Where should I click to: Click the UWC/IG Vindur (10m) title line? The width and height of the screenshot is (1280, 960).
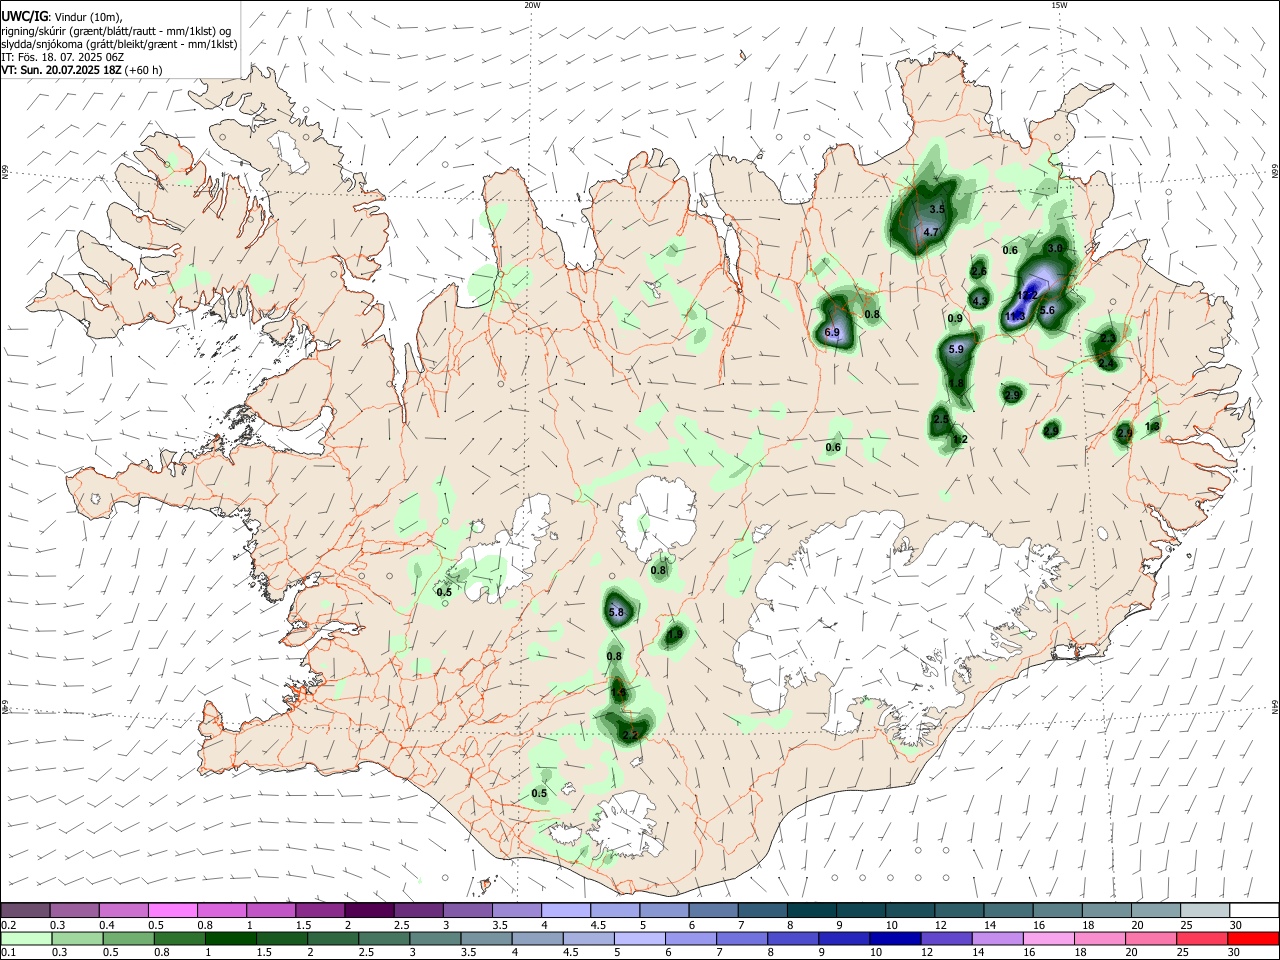pos(62,17)
